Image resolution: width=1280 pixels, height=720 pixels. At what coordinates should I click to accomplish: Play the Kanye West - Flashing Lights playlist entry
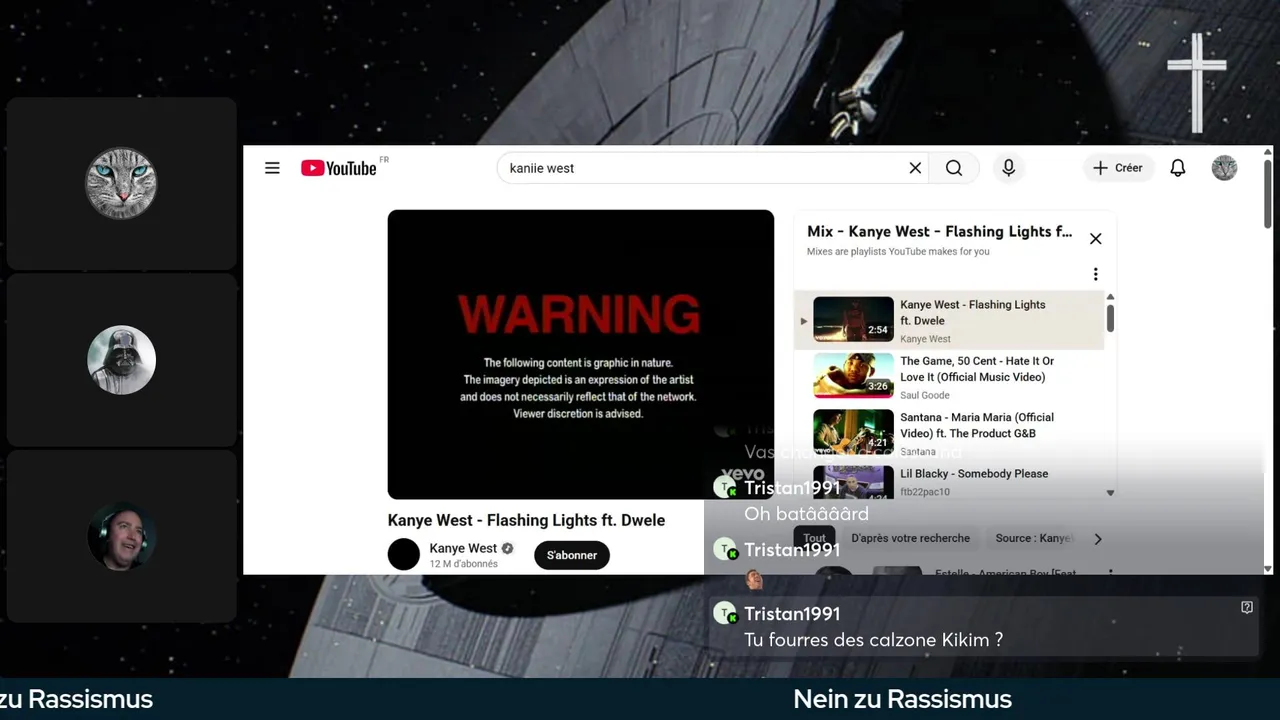[949, 321]
